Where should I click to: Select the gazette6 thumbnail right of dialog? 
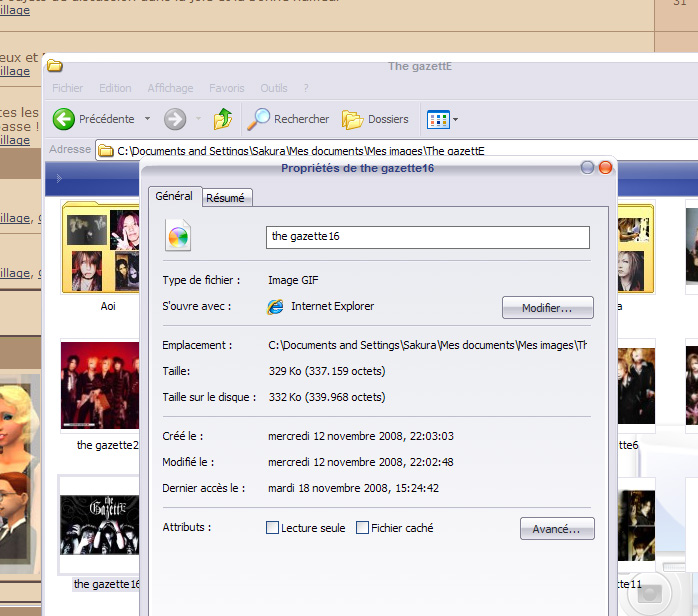pyautogui.click(x=636, y=386)
